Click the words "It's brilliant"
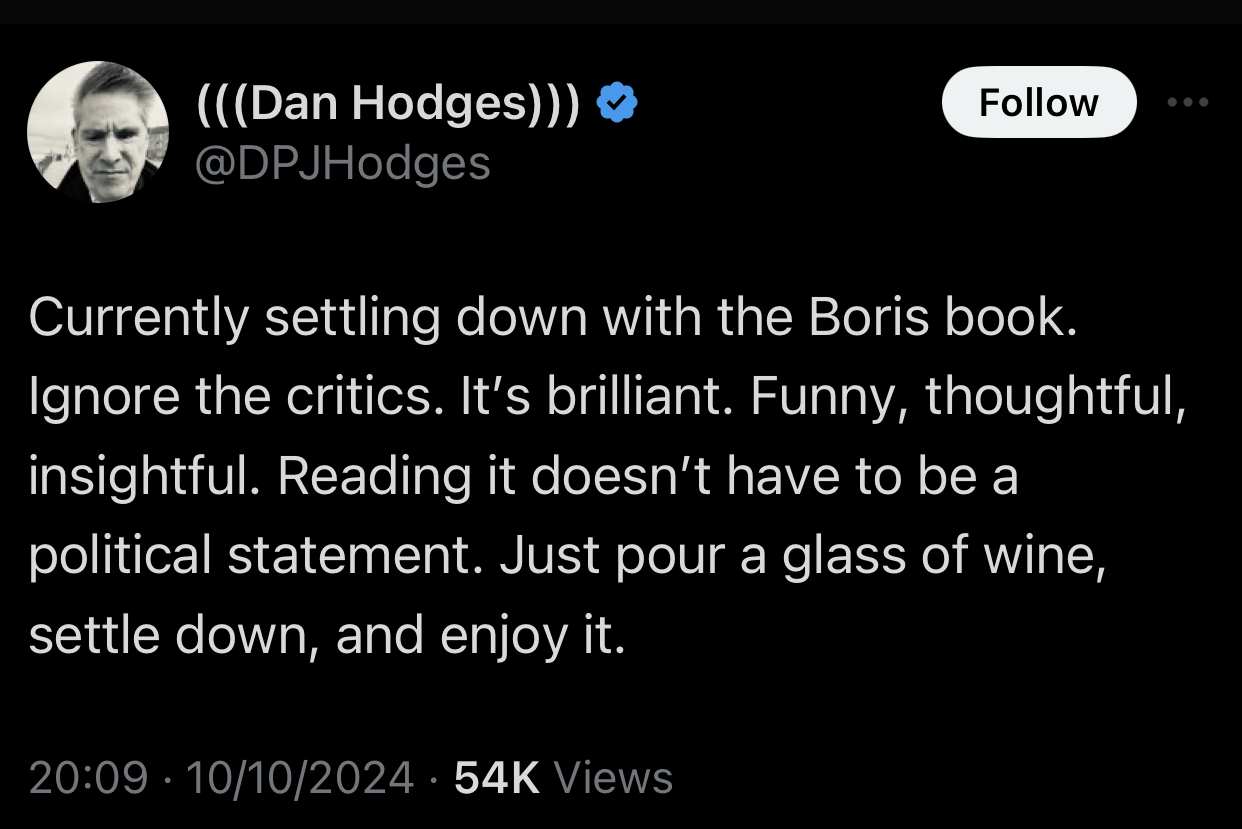The image size is (1242, 829). pyautogui.click(x=630, y=397)
